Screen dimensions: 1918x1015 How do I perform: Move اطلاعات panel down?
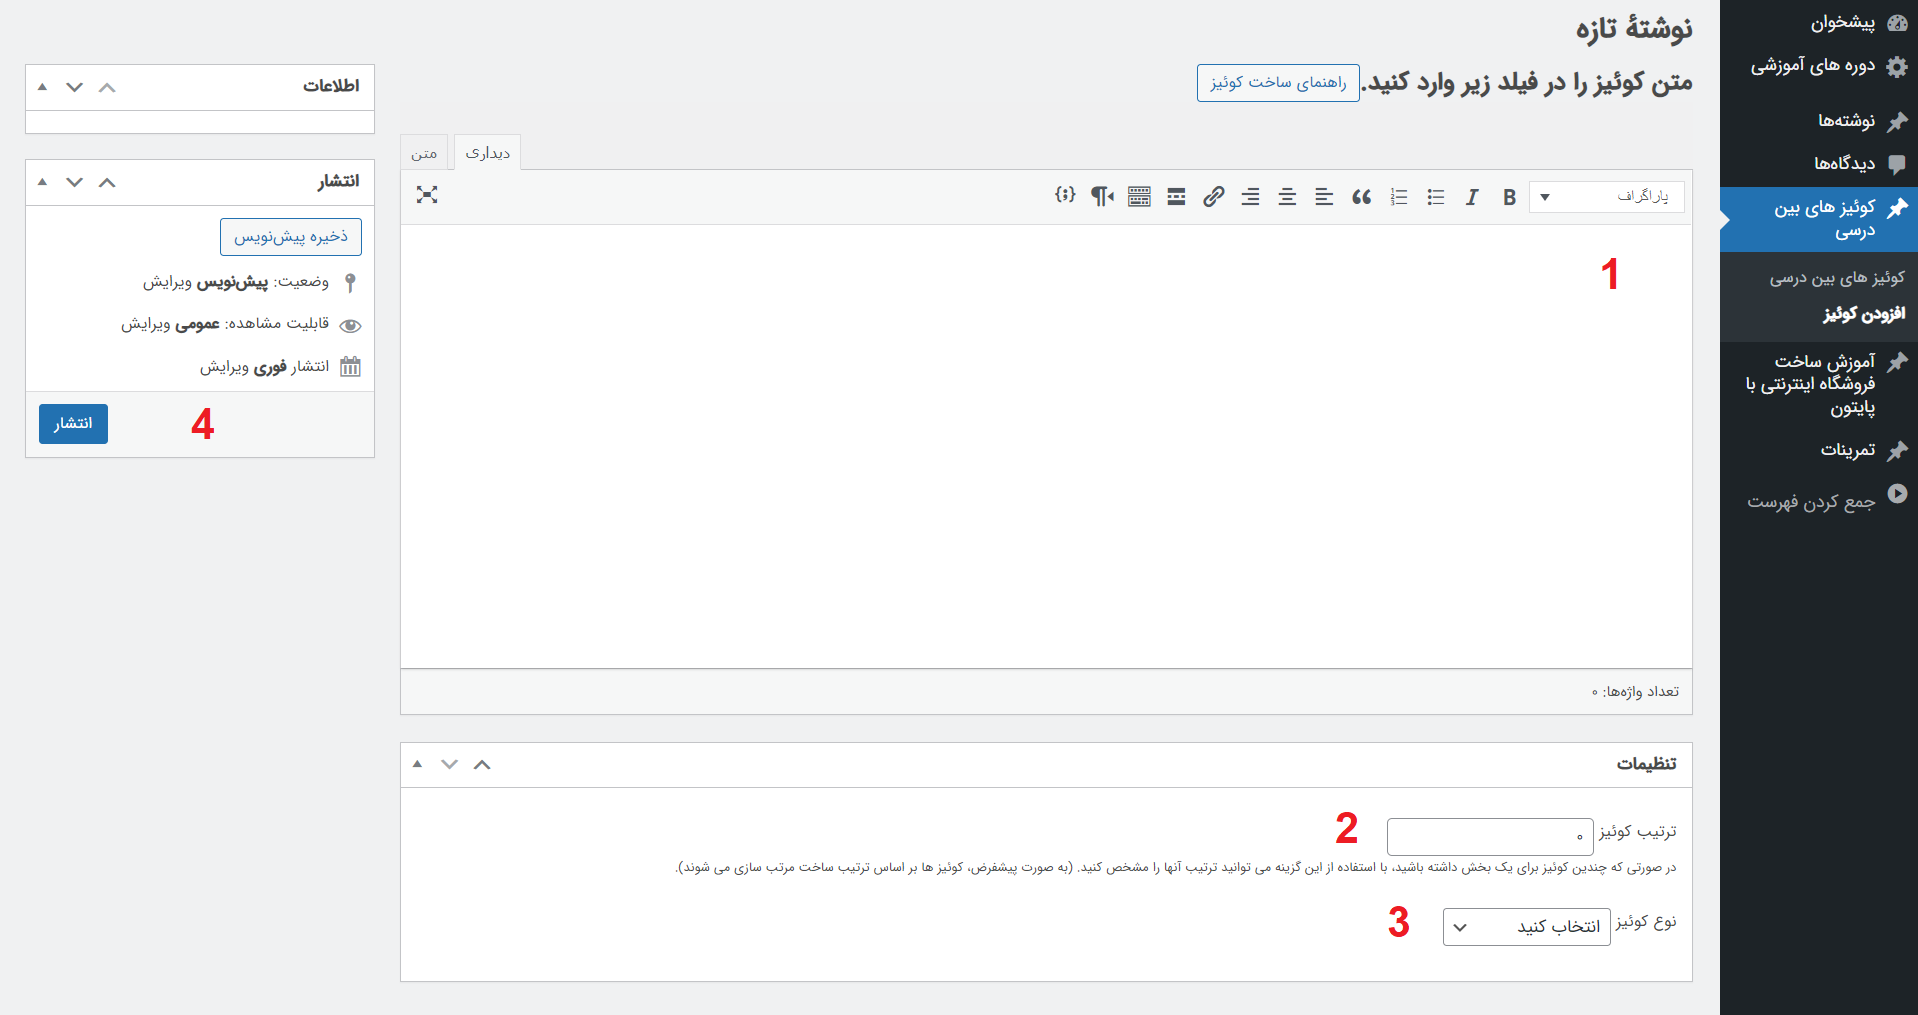click(74, 87)
